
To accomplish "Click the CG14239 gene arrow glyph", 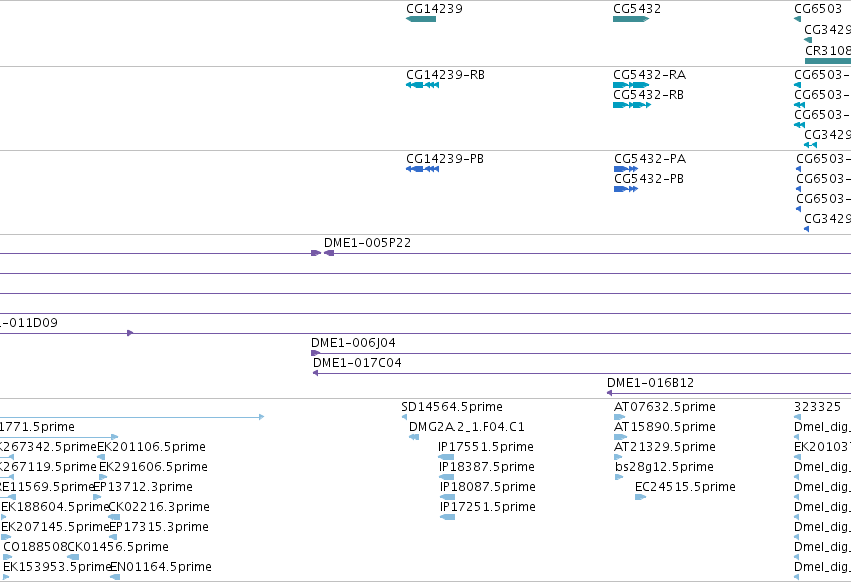I will [x=421, y=19].
